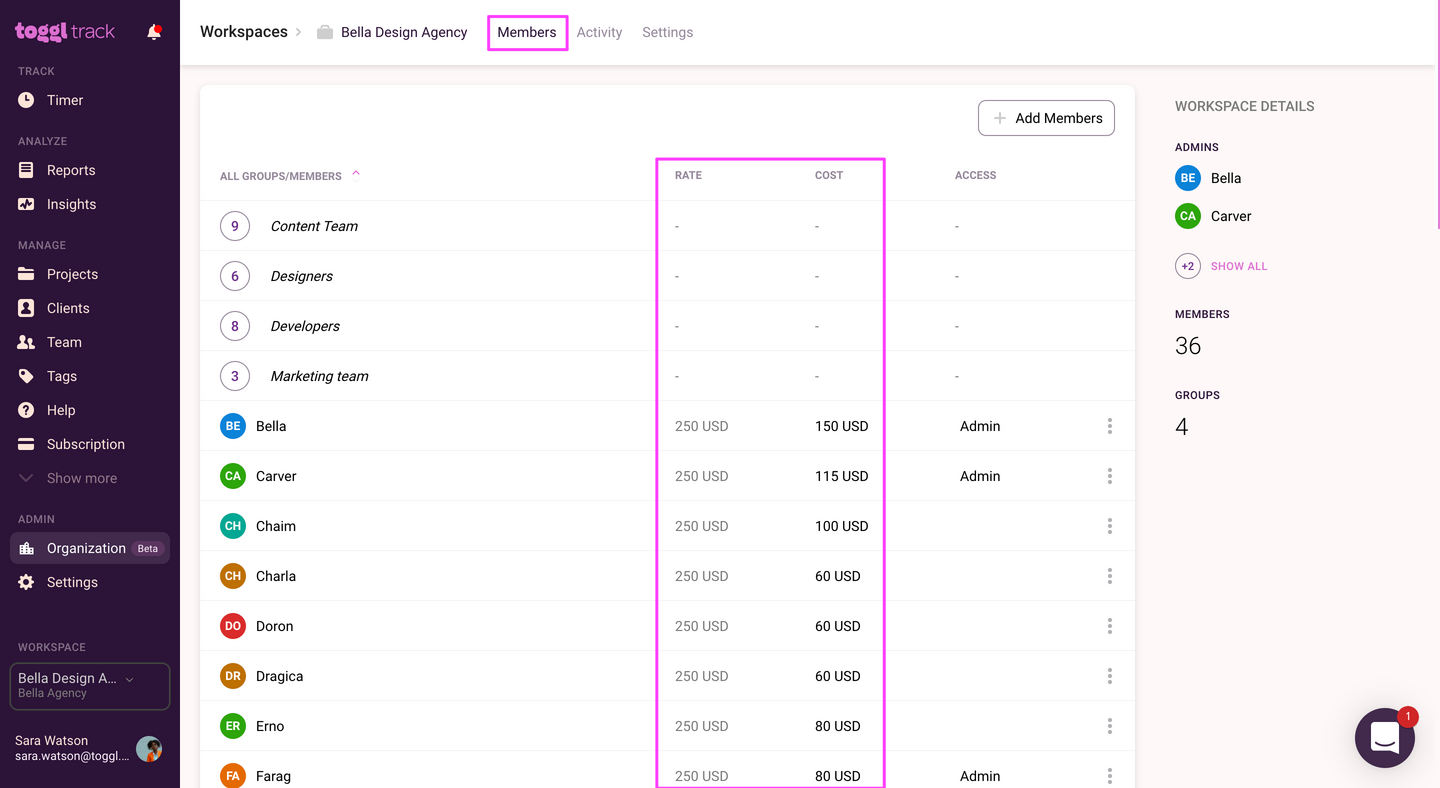Switch to the Activity tab

[599, 32]
